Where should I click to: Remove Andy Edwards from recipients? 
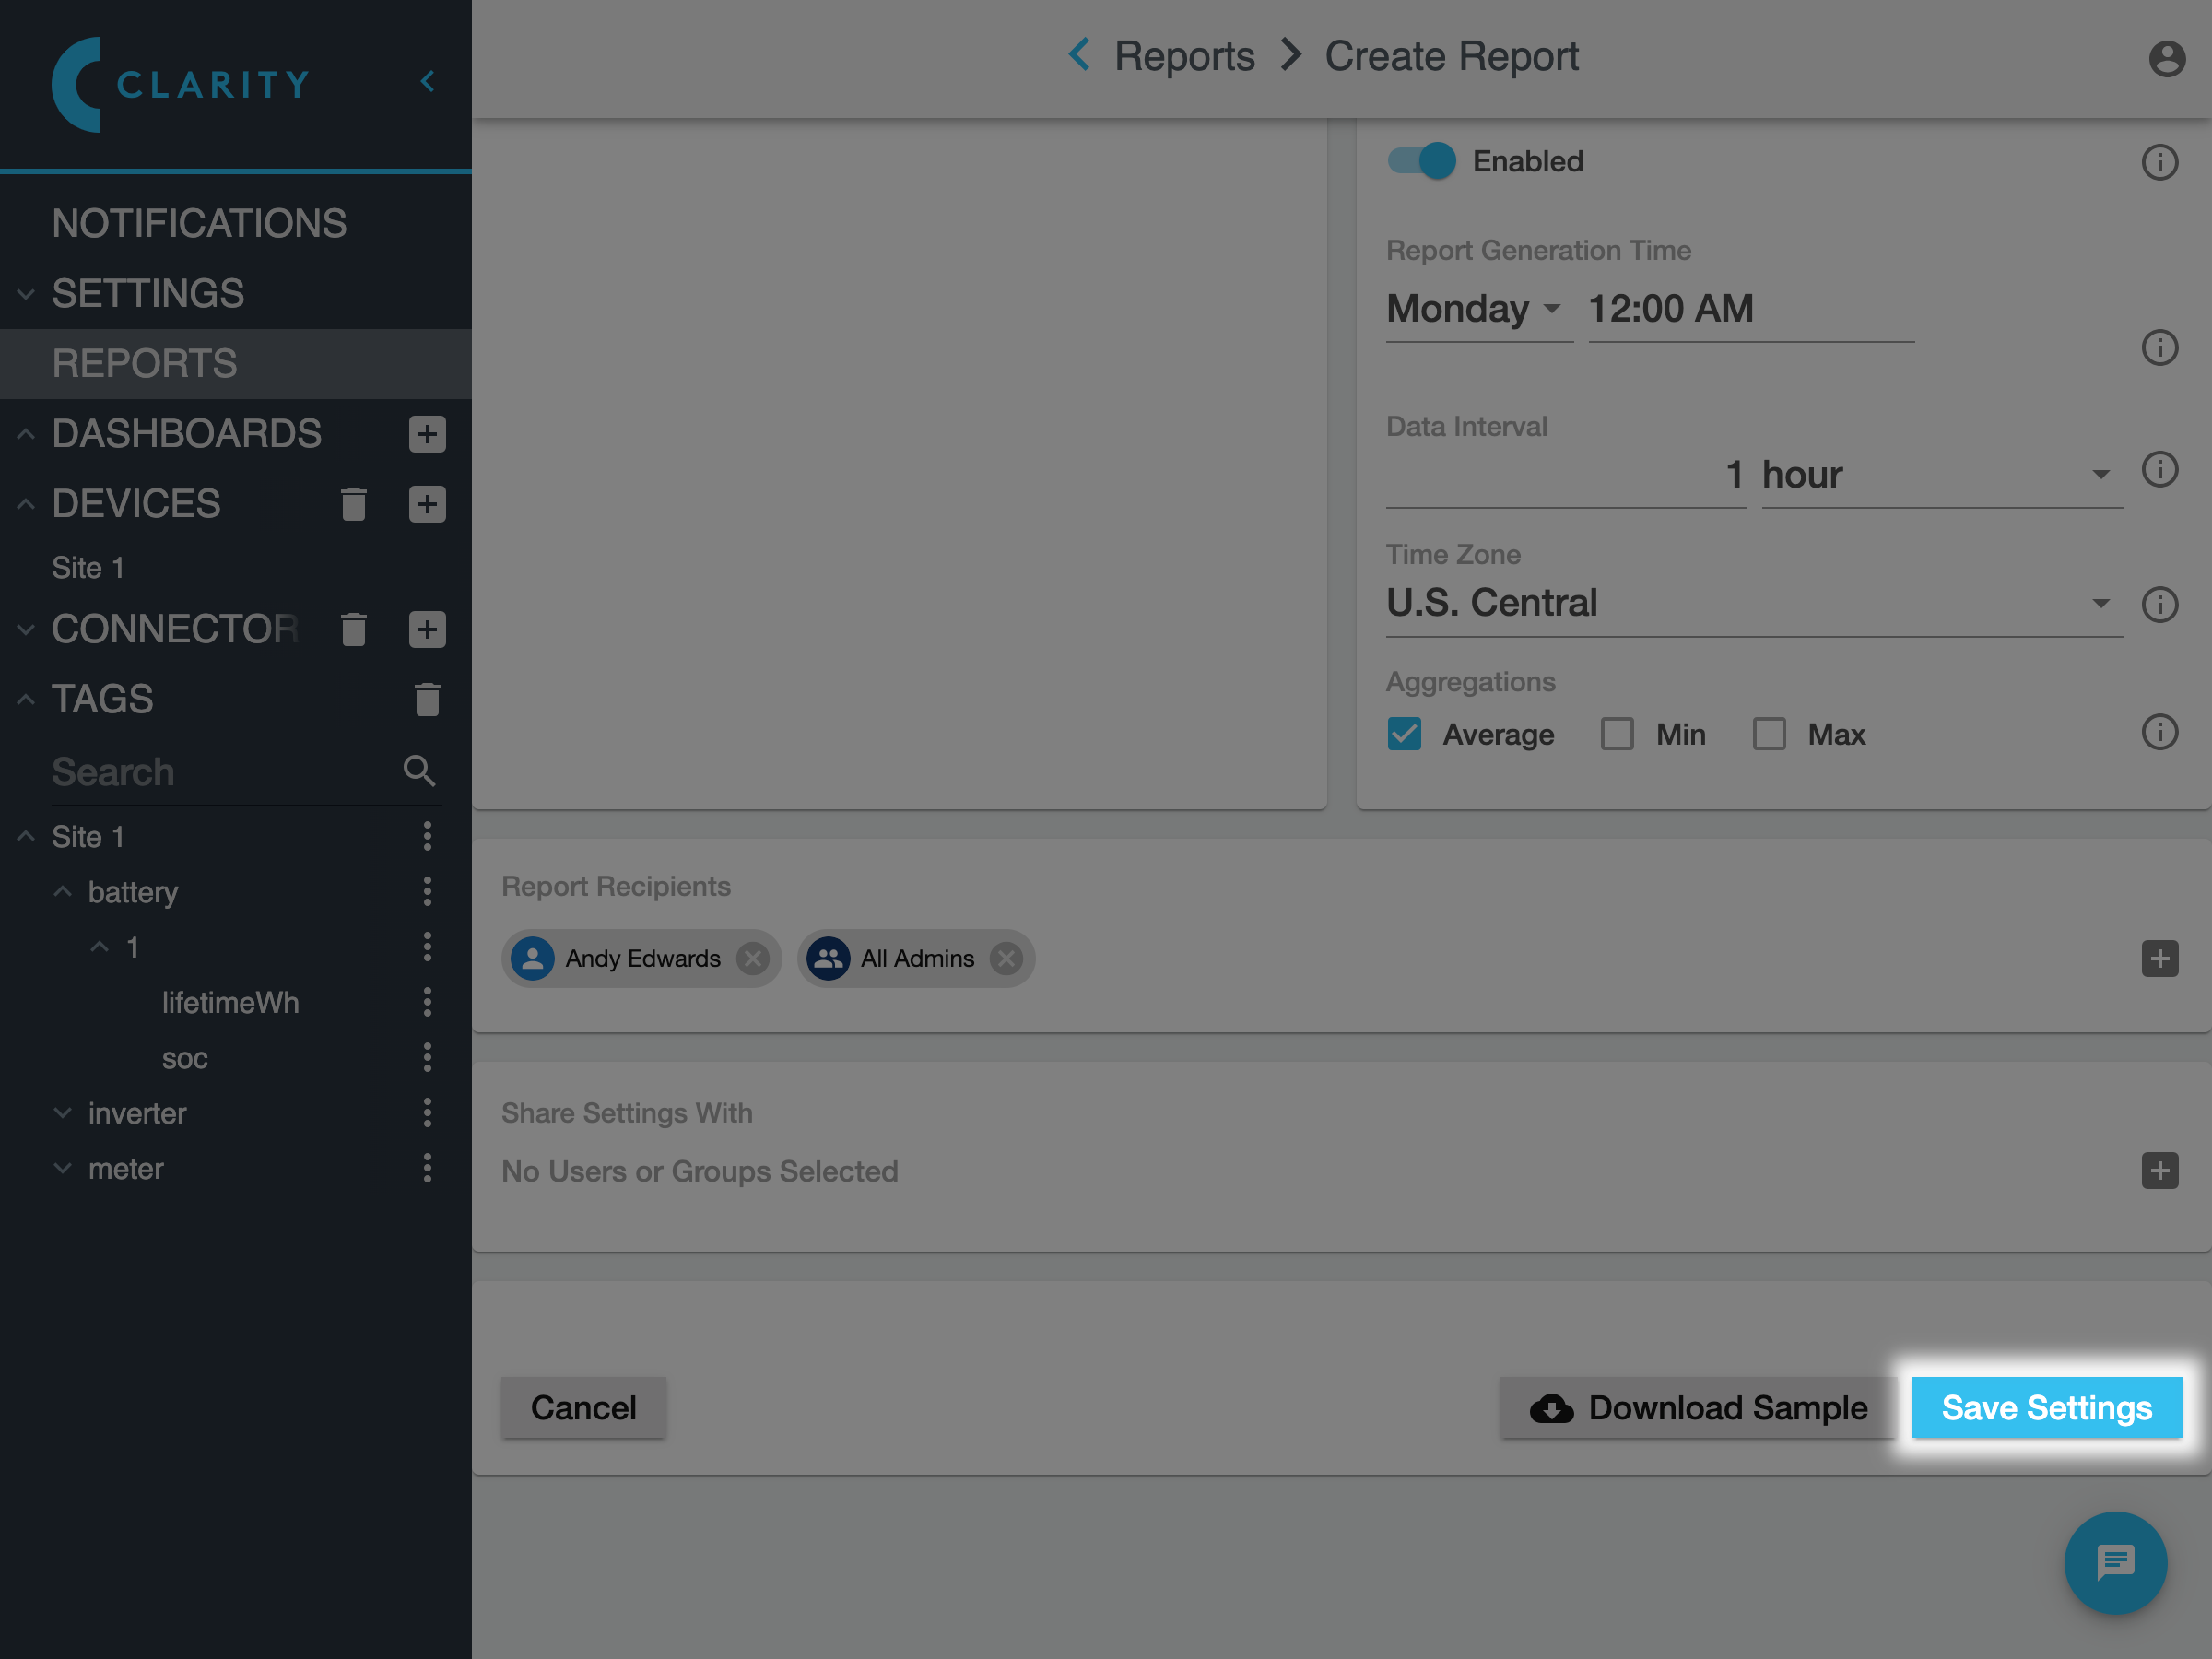click(x=753, y=958)
